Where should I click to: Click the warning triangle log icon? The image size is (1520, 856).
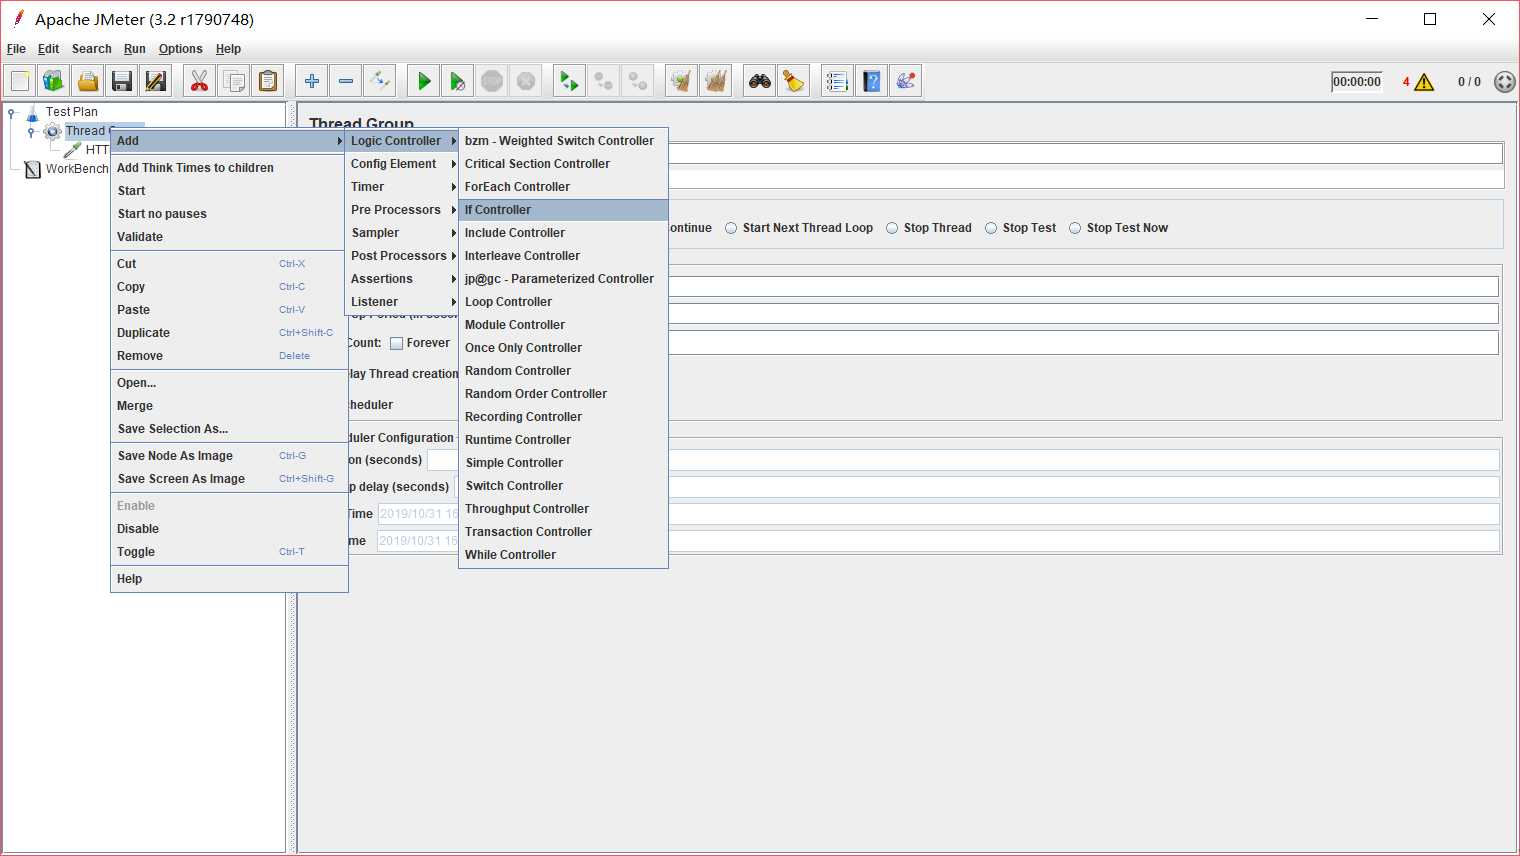click(x=1425, y=82)
